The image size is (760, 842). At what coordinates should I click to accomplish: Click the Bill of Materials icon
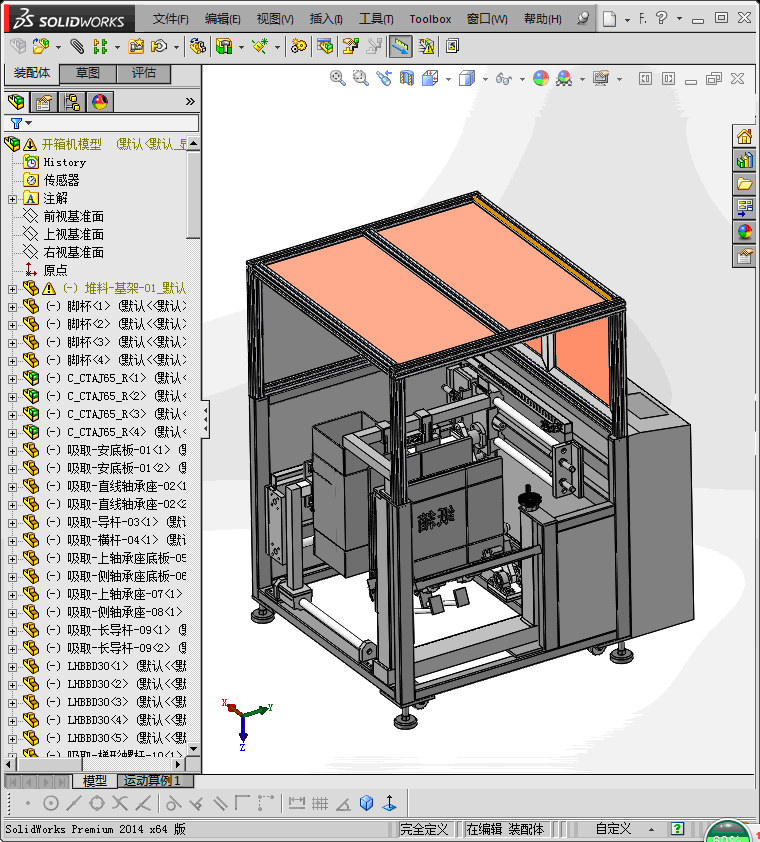[325, 47]
